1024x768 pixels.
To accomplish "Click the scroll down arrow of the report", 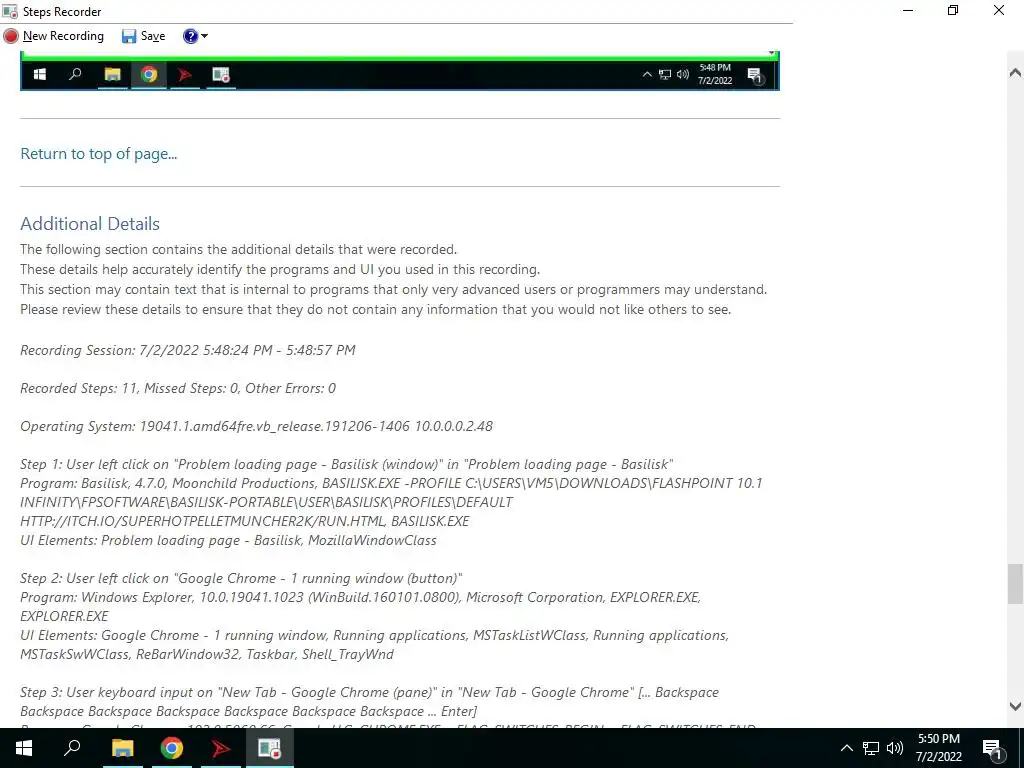I will 1015,706.
